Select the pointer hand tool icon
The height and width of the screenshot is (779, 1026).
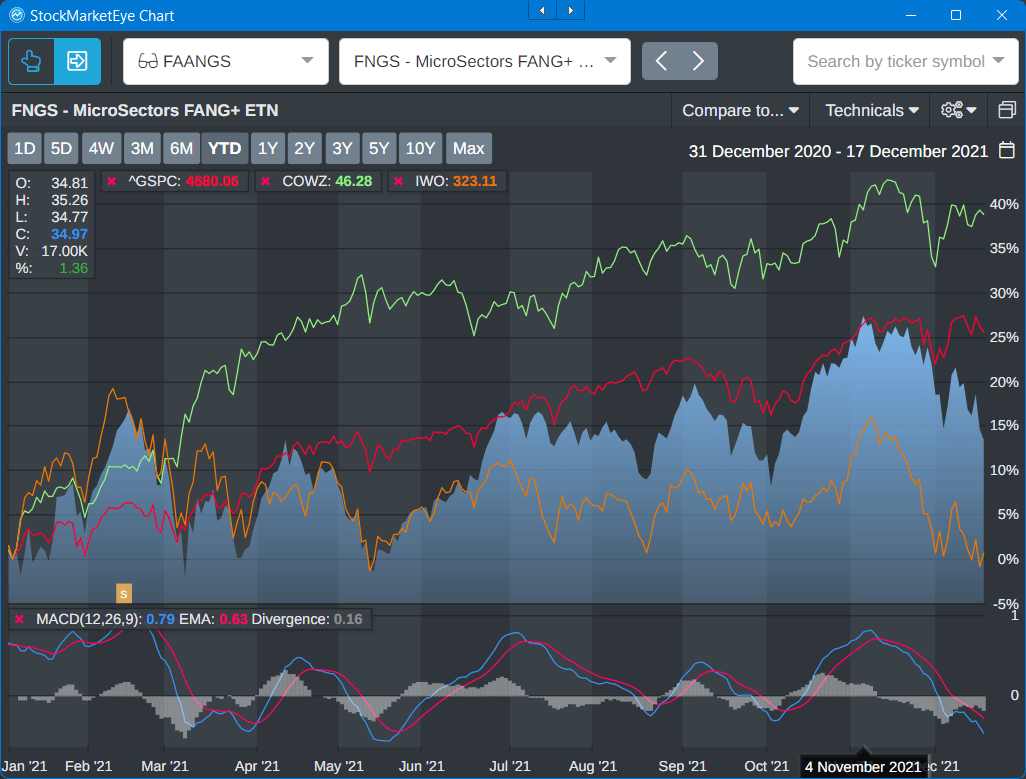pos(31,61)
